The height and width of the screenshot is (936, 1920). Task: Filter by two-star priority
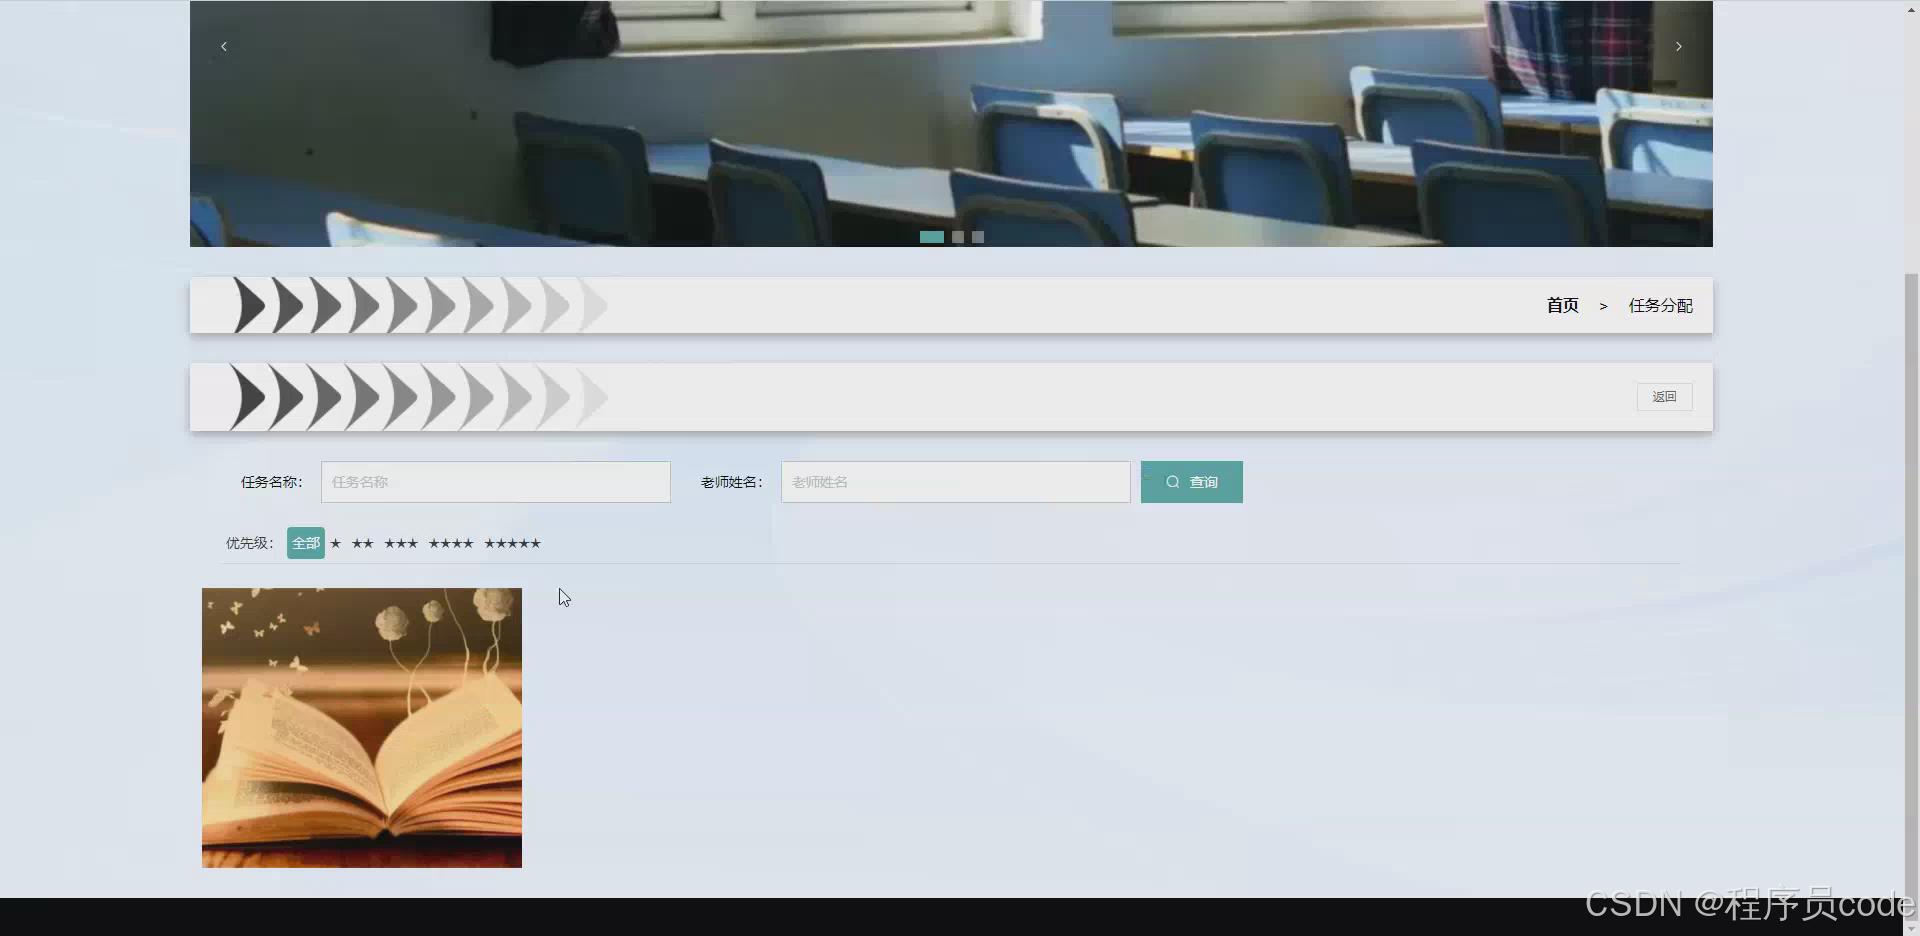(x=362, y=543)
